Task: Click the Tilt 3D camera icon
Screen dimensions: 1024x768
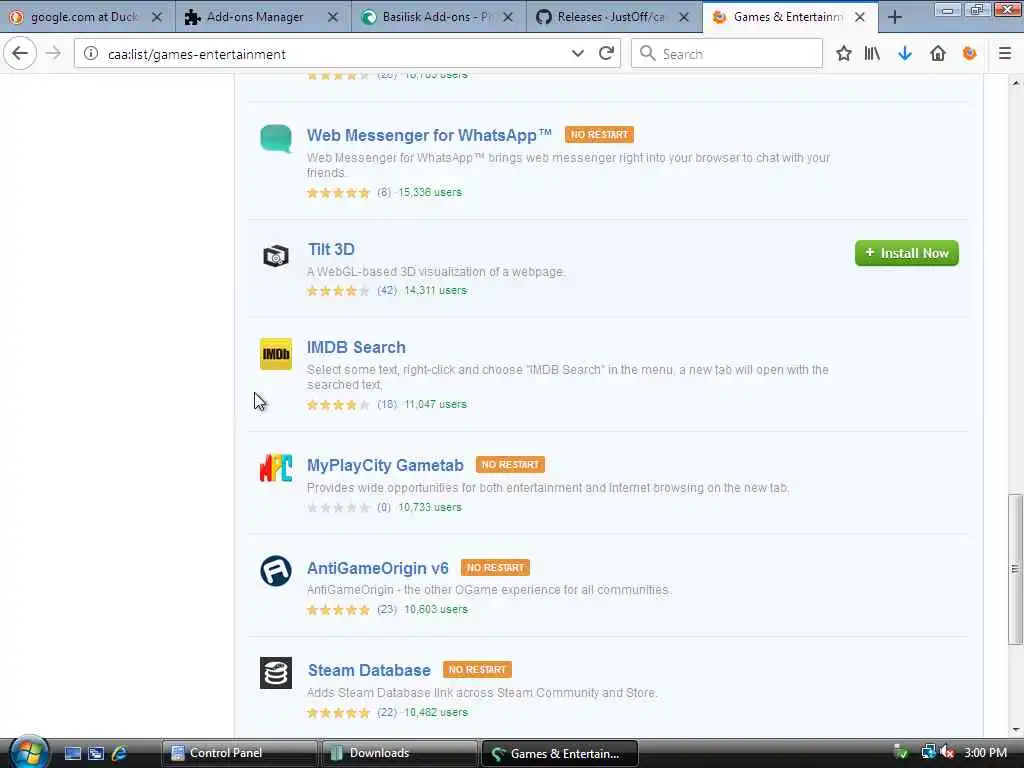Action: [x=276, y=256]
